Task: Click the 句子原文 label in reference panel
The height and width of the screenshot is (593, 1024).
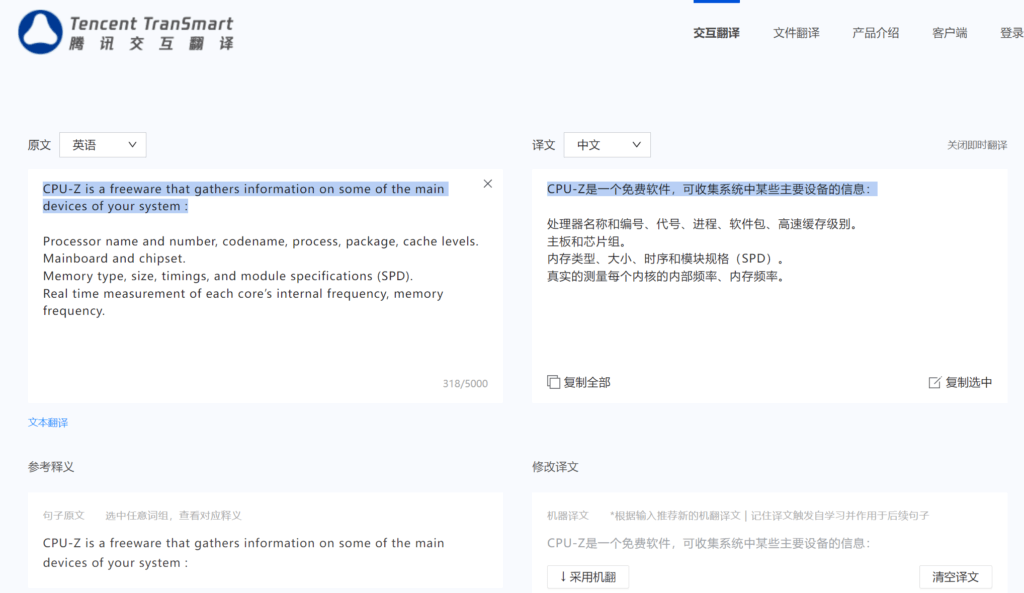Action: 64,515
